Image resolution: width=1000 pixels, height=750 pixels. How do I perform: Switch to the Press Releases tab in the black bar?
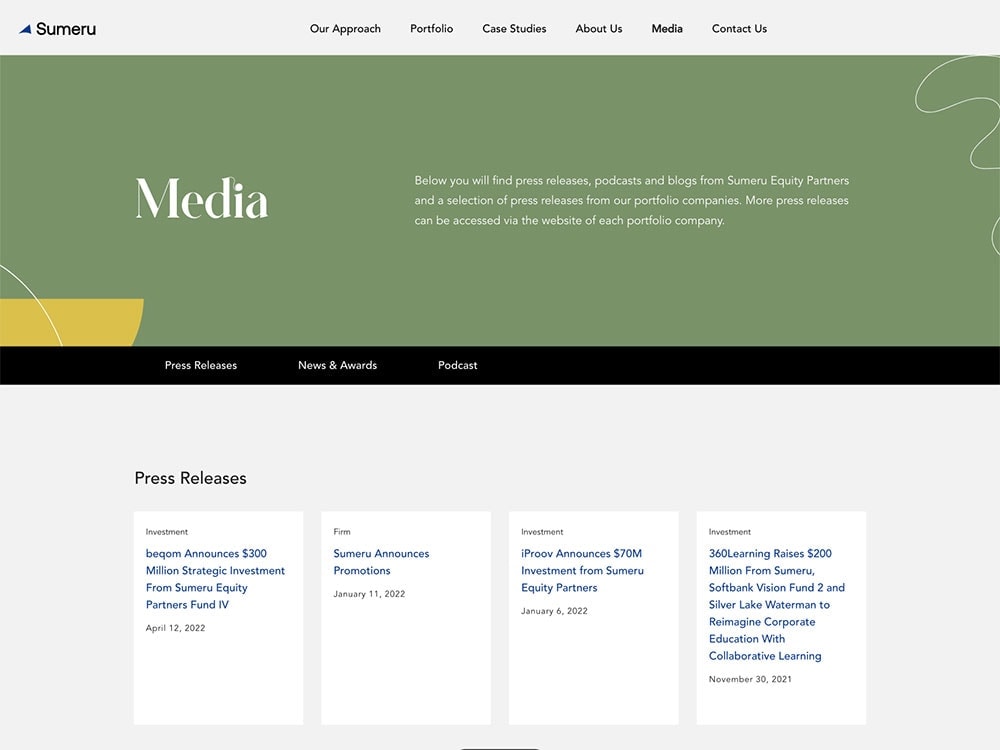201,365
